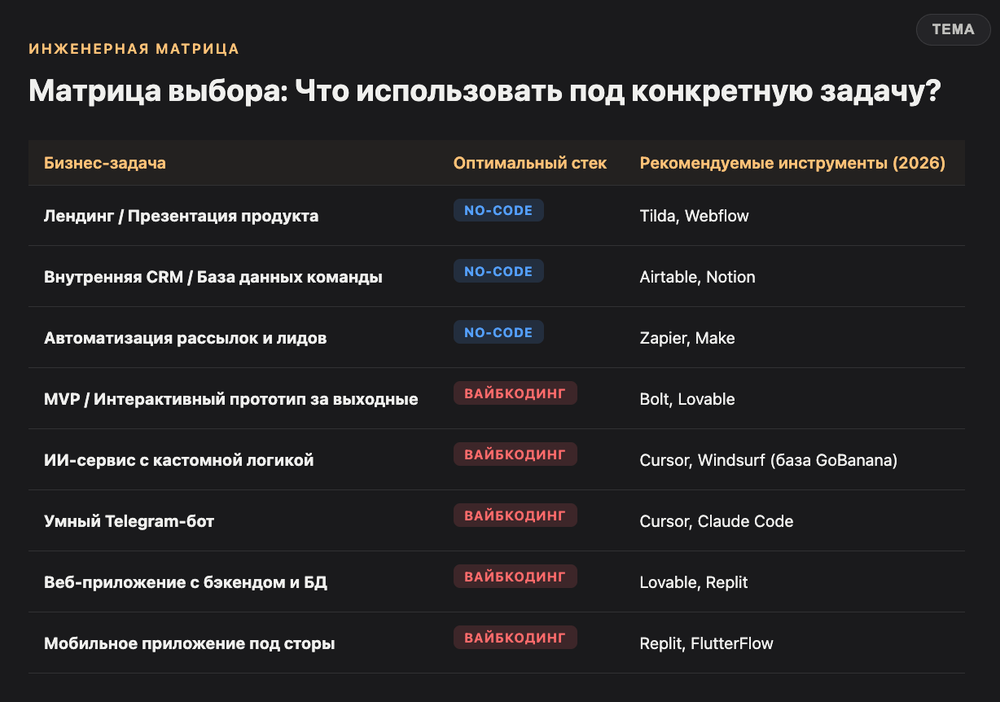Screen dimensions: 1000x702
Task: Select 'Мобильное приложение под сторы'
Action: 189,644
